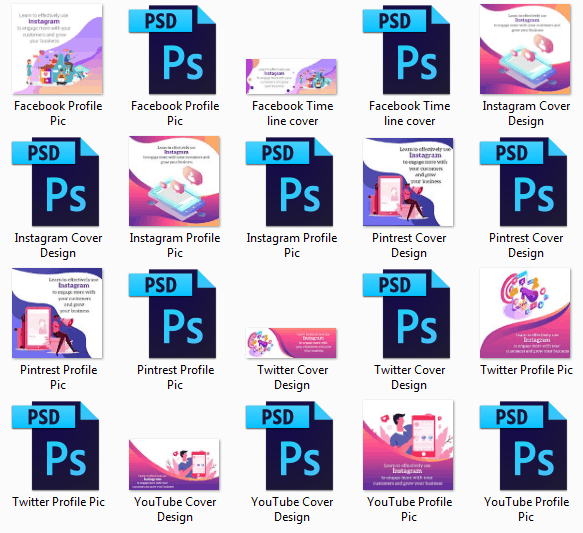This screenshot has height=533, width=583.
Task: Click the YouTube Profile Pic image thumbnail
Action: (408, 445)
